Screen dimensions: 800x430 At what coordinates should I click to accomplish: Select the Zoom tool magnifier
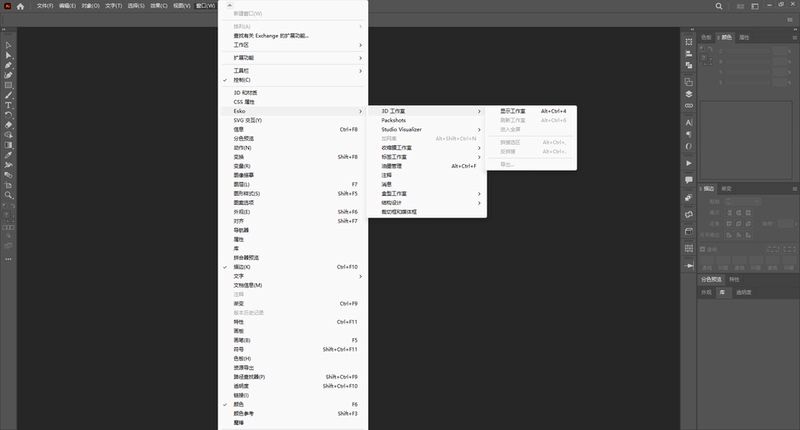pyautogui.click(x=8, y=195)
